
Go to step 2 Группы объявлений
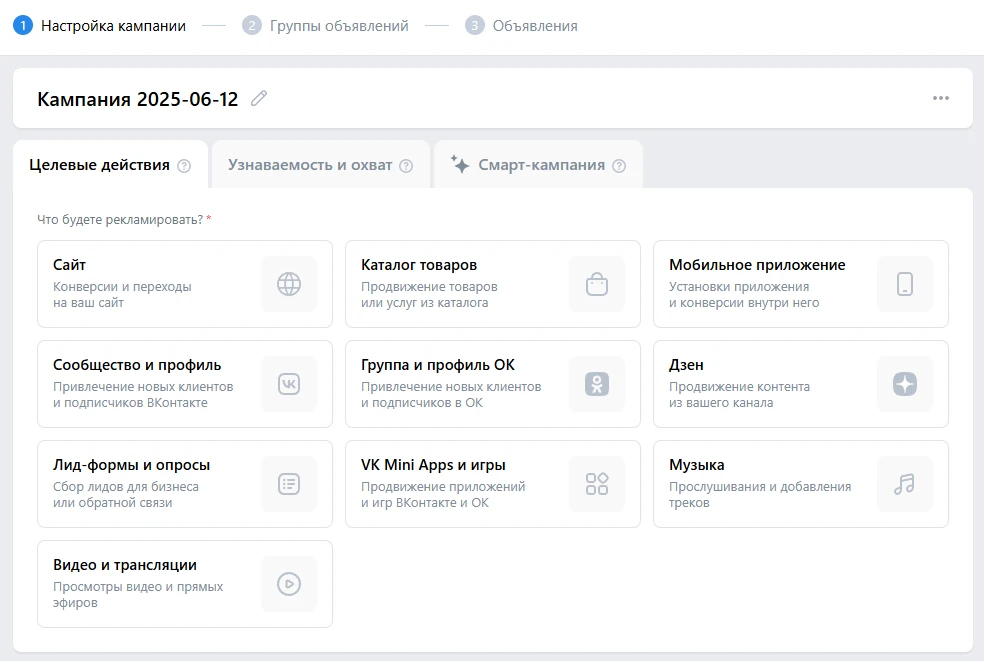click(x=338, y=26)
